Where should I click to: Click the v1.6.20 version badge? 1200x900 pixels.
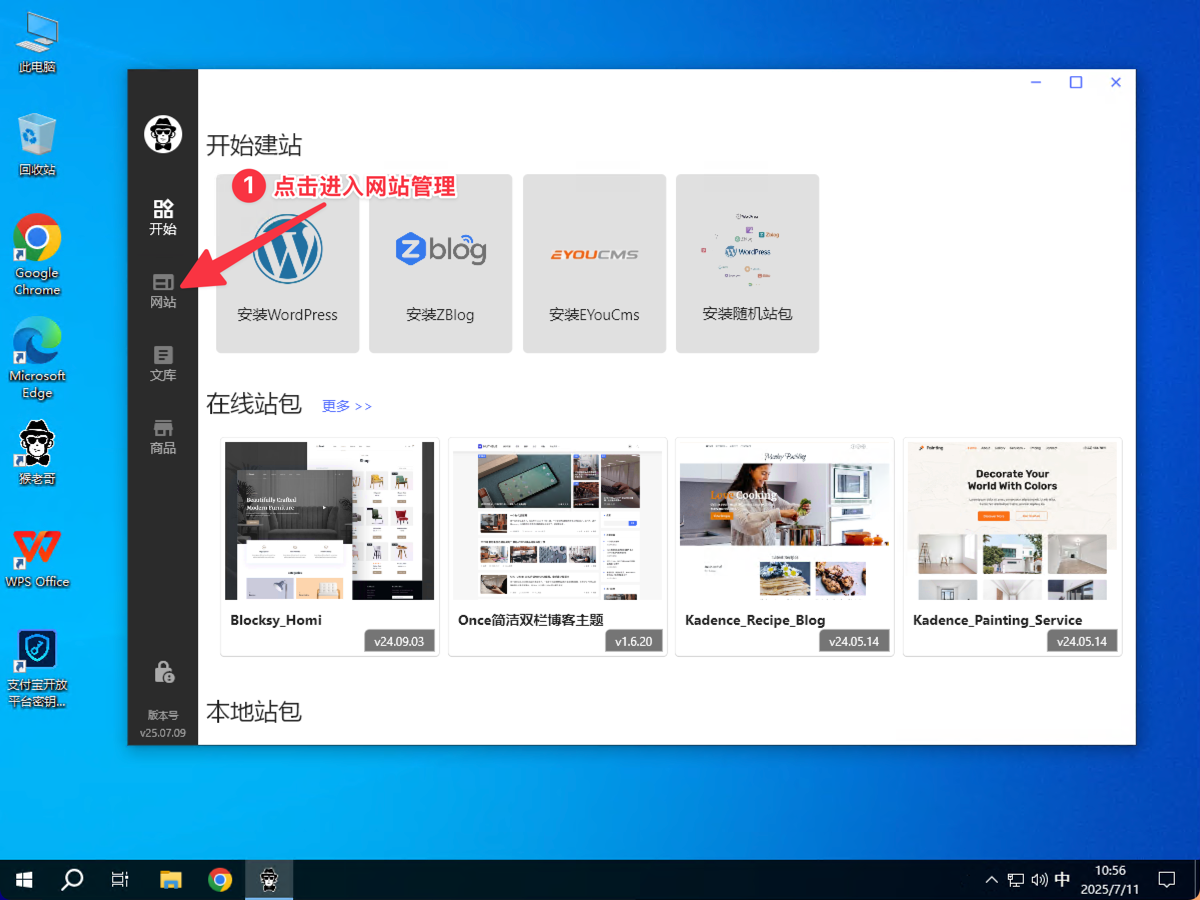pos(633,641)
